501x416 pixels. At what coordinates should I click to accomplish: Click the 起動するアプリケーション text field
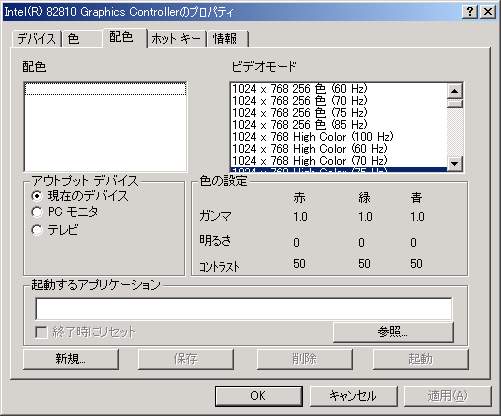point(244,309)
